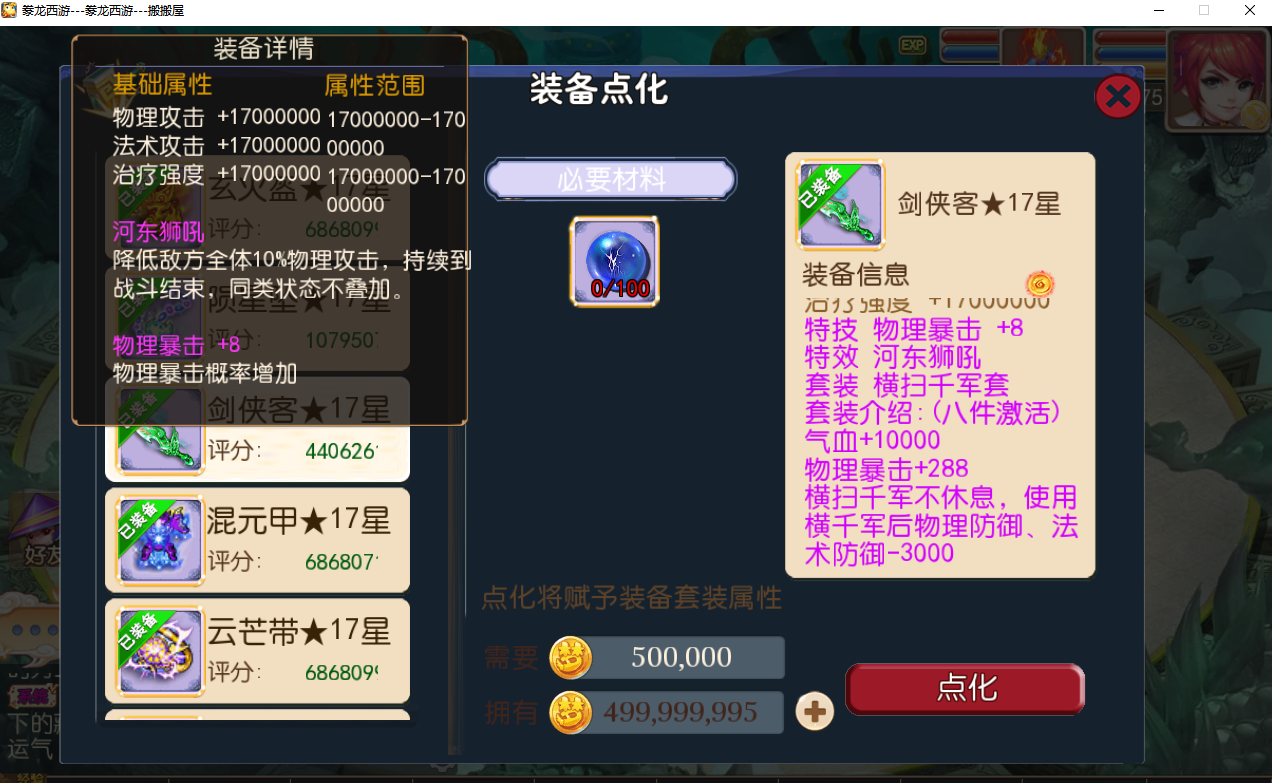Click the 混元甲 armor icon

point(161,541)
